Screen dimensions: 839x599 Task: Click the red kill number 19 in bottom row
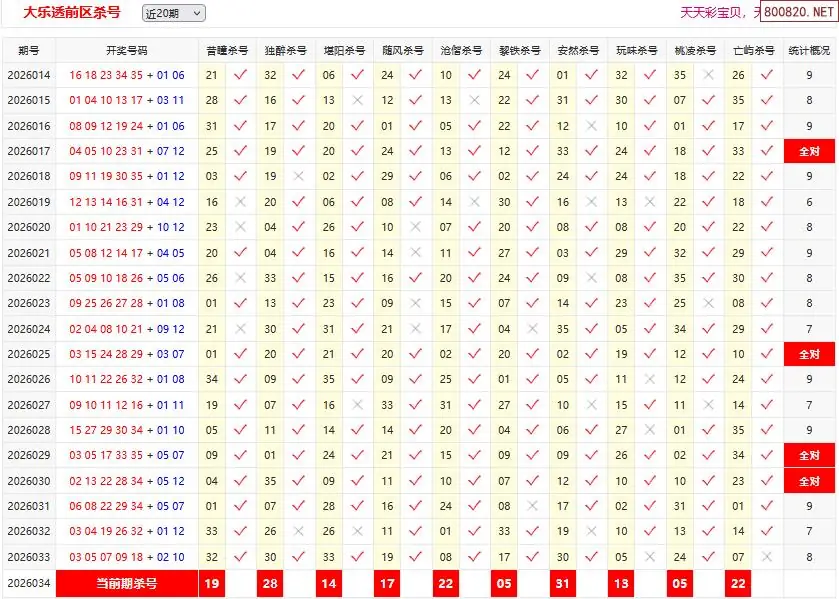pos(211,583)
